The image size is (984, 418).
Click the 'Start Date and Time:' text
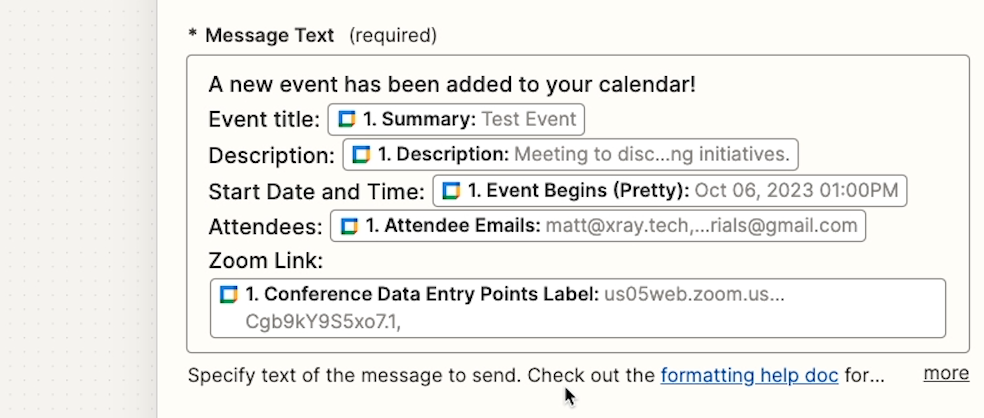(x=316, y=191)
